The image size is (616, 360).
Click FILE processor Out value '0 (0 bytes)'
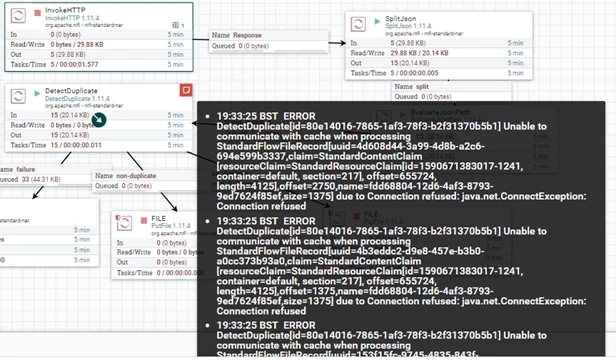click(171, 262)
